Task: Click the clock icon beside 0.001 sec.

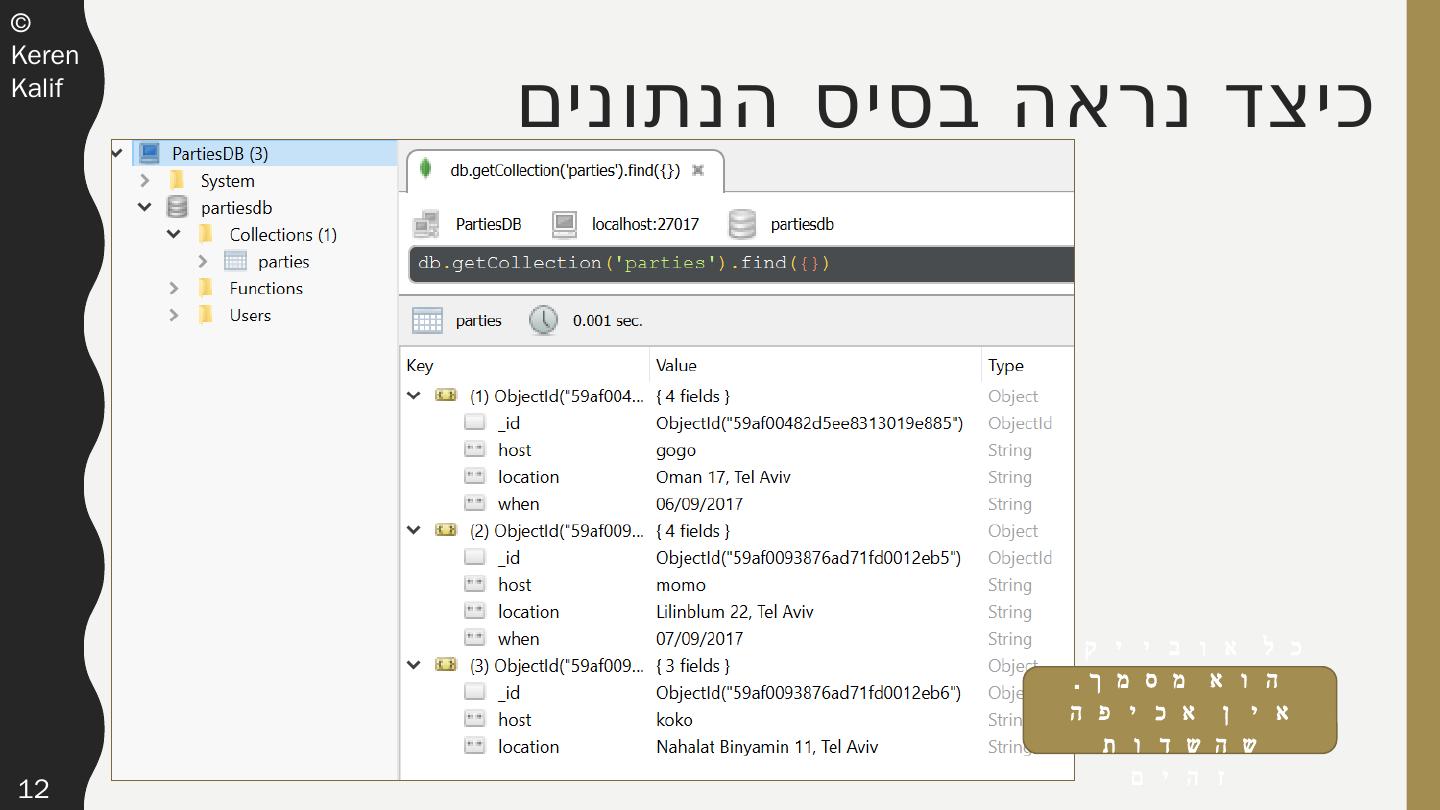Action: (x=543, y=321)
